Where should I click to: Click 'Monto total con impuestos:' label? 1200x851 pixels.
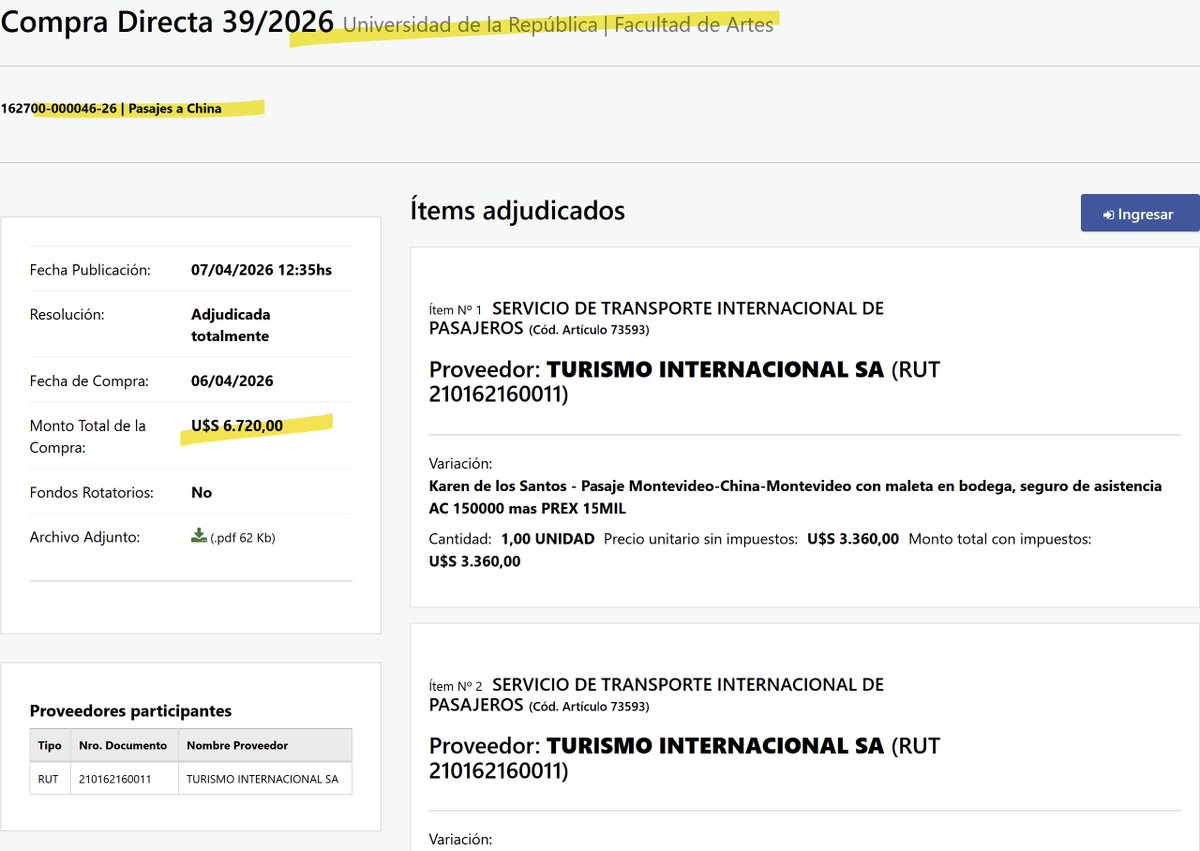tap(1000, 539)
